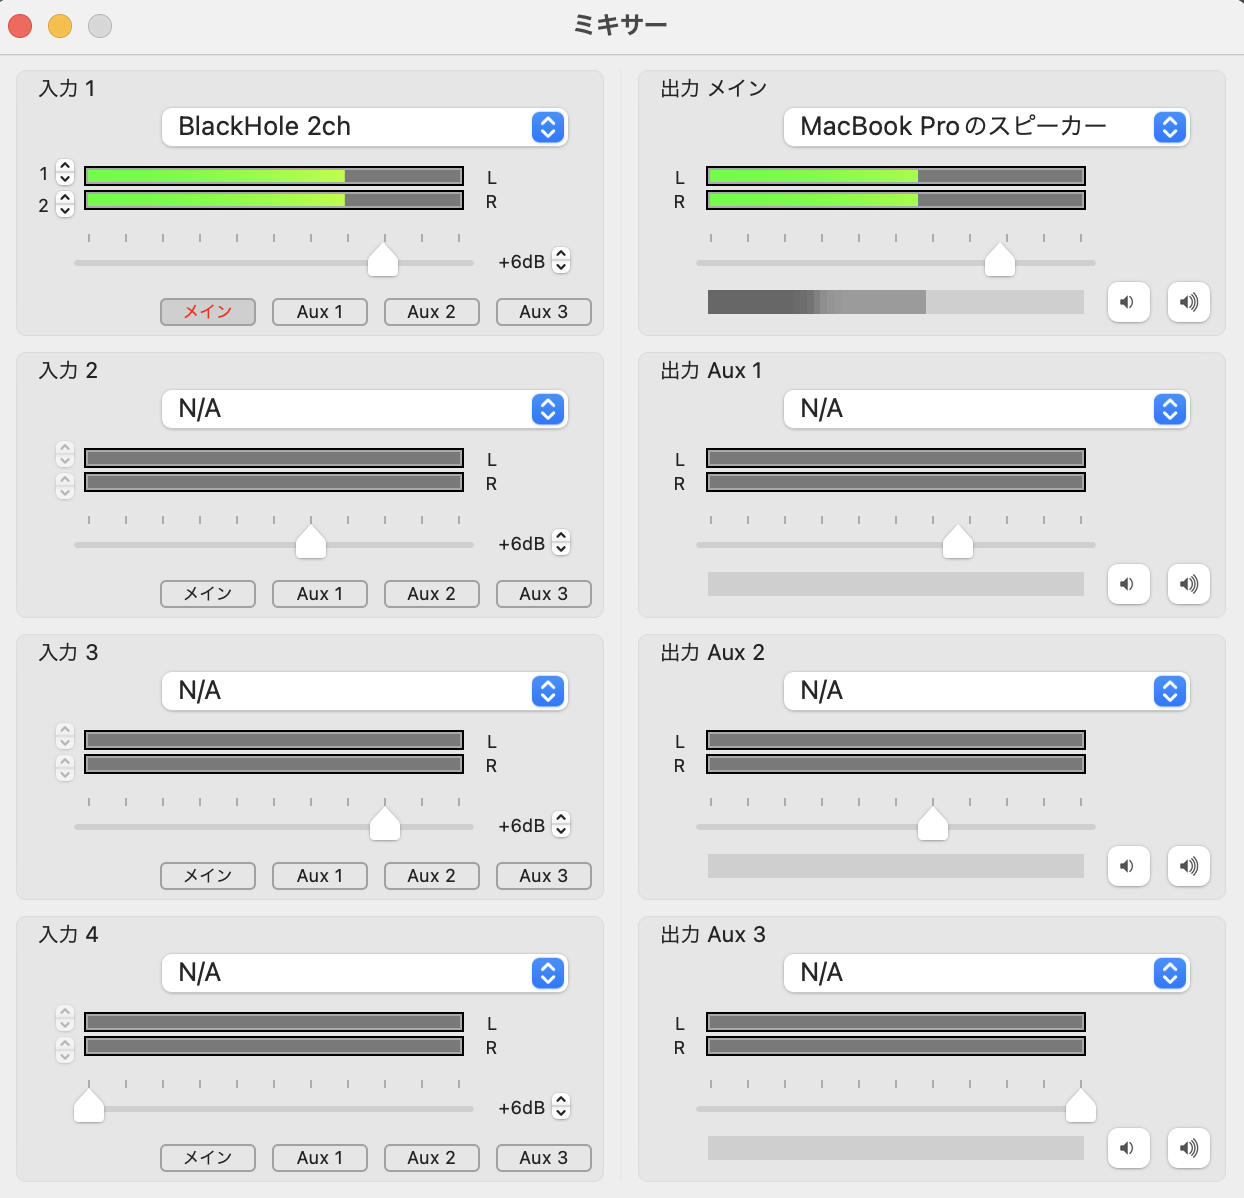Enable Aux 3 routing for 入力 4
The height and width of the screenshot is (1198, 1244).
(543, 1158)
